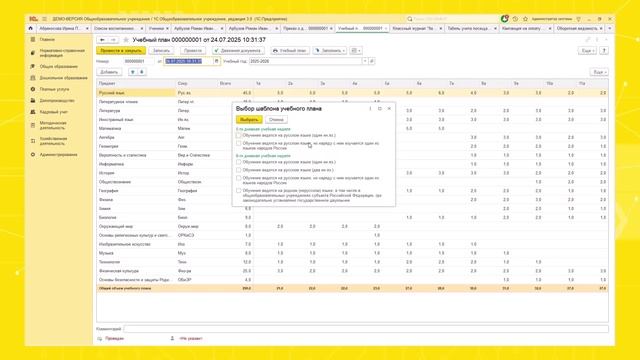The height and width of the screenshot is (360, 640).
Task: Switch to the Классный журнал tab
Action: pyautogui.click(x=416, y=29)
